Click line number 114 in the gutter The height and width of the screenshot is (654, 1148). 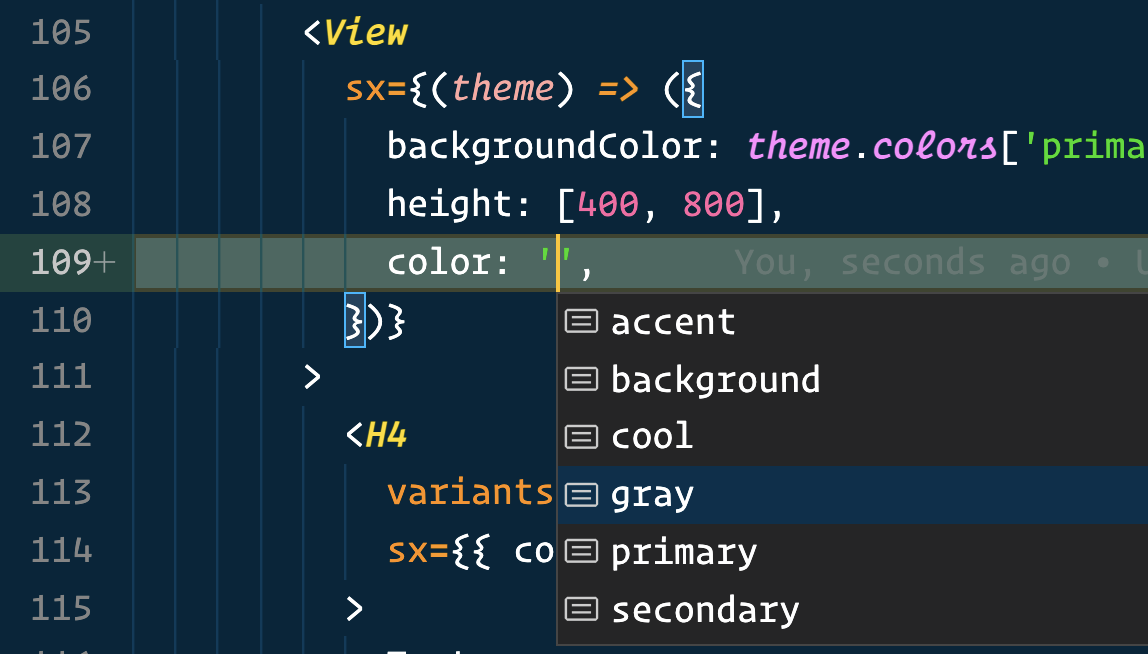pos(62,551)
